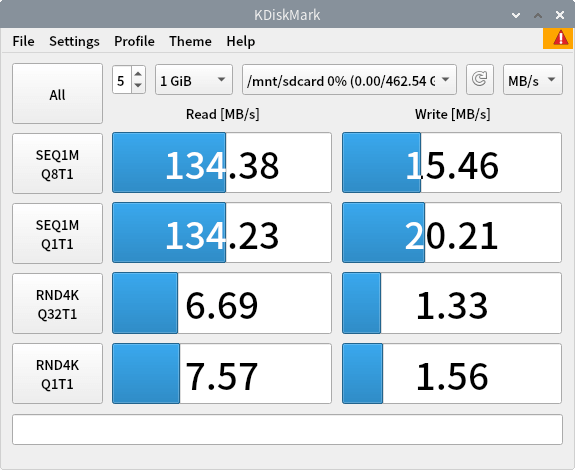Open the File menu

click(x=23, y=41)
